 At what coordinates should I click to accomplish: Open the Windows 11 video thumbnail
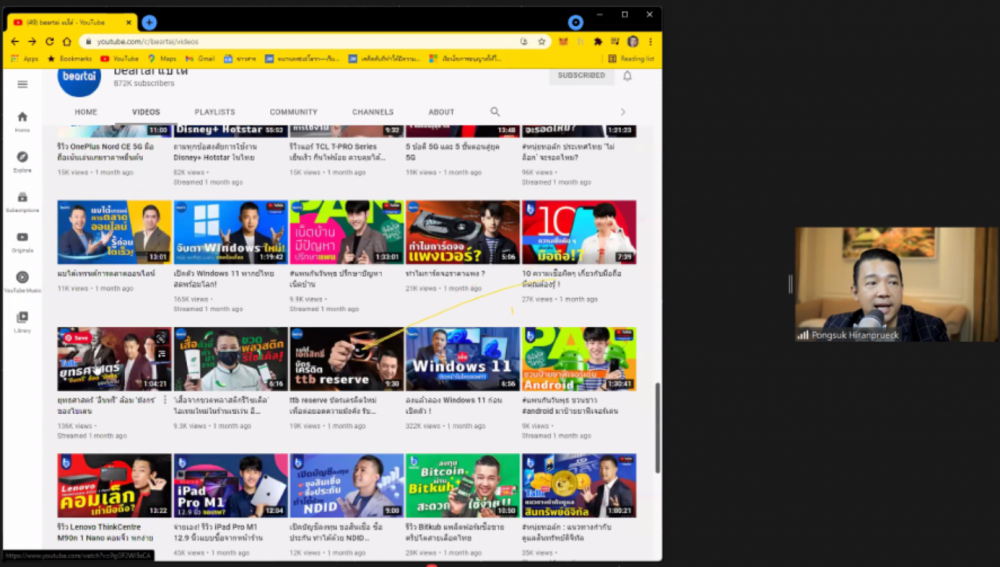461,358
